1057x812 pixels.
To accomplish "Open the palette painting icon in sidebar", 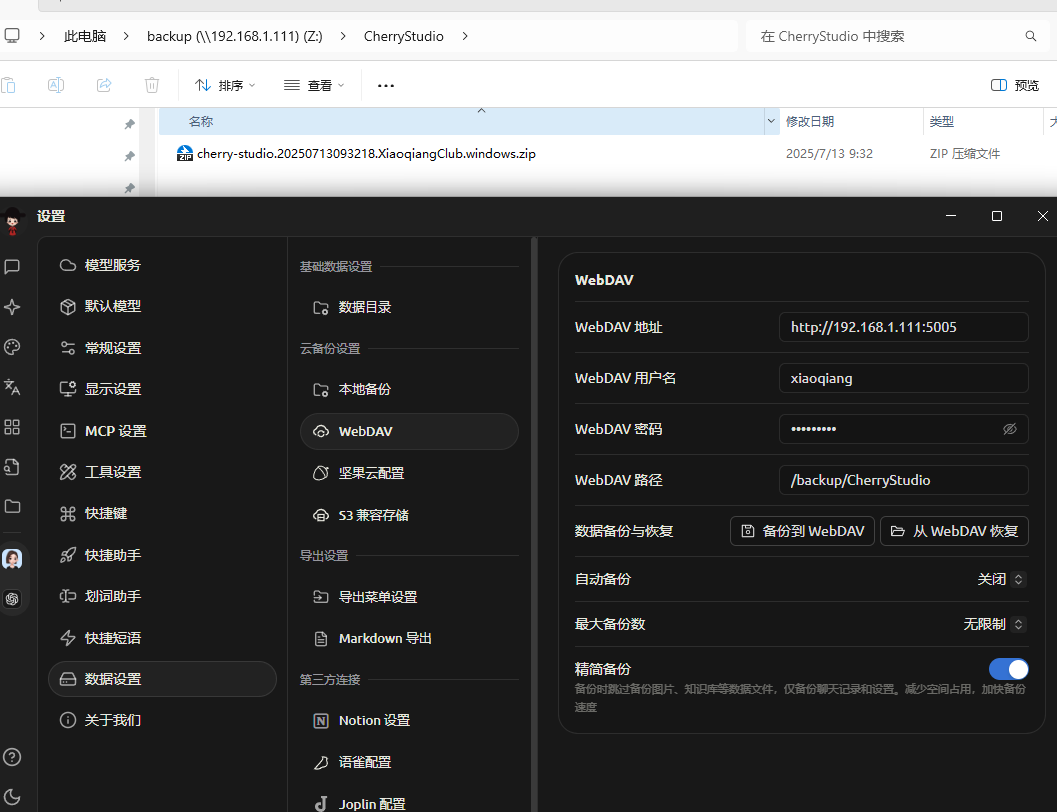I will point(12,347).
